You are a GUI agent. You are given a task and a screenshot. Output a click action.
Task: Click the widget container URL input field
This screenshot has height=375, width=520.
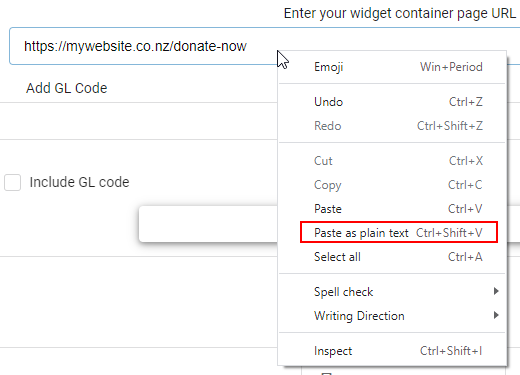point(265,46)
